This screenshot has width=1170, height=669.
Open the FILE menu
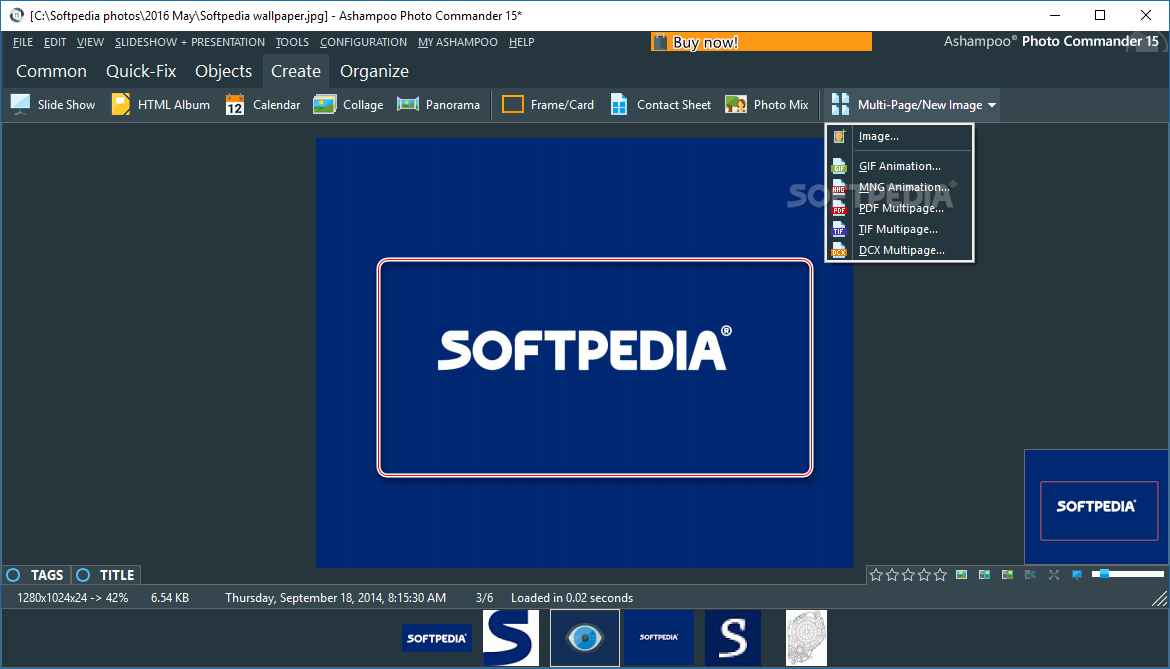(x=23, y=43)
